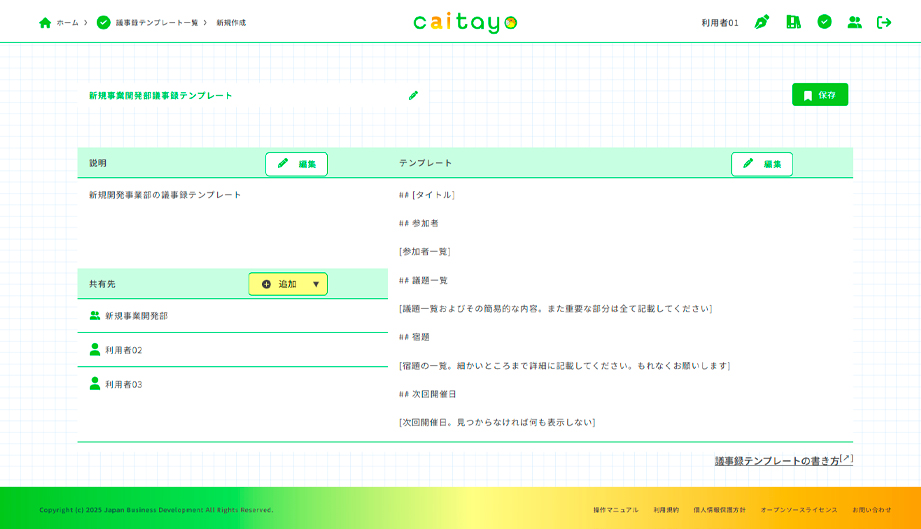Click the テンプレート section header label

pyautogui.click(x=425, y=163)
